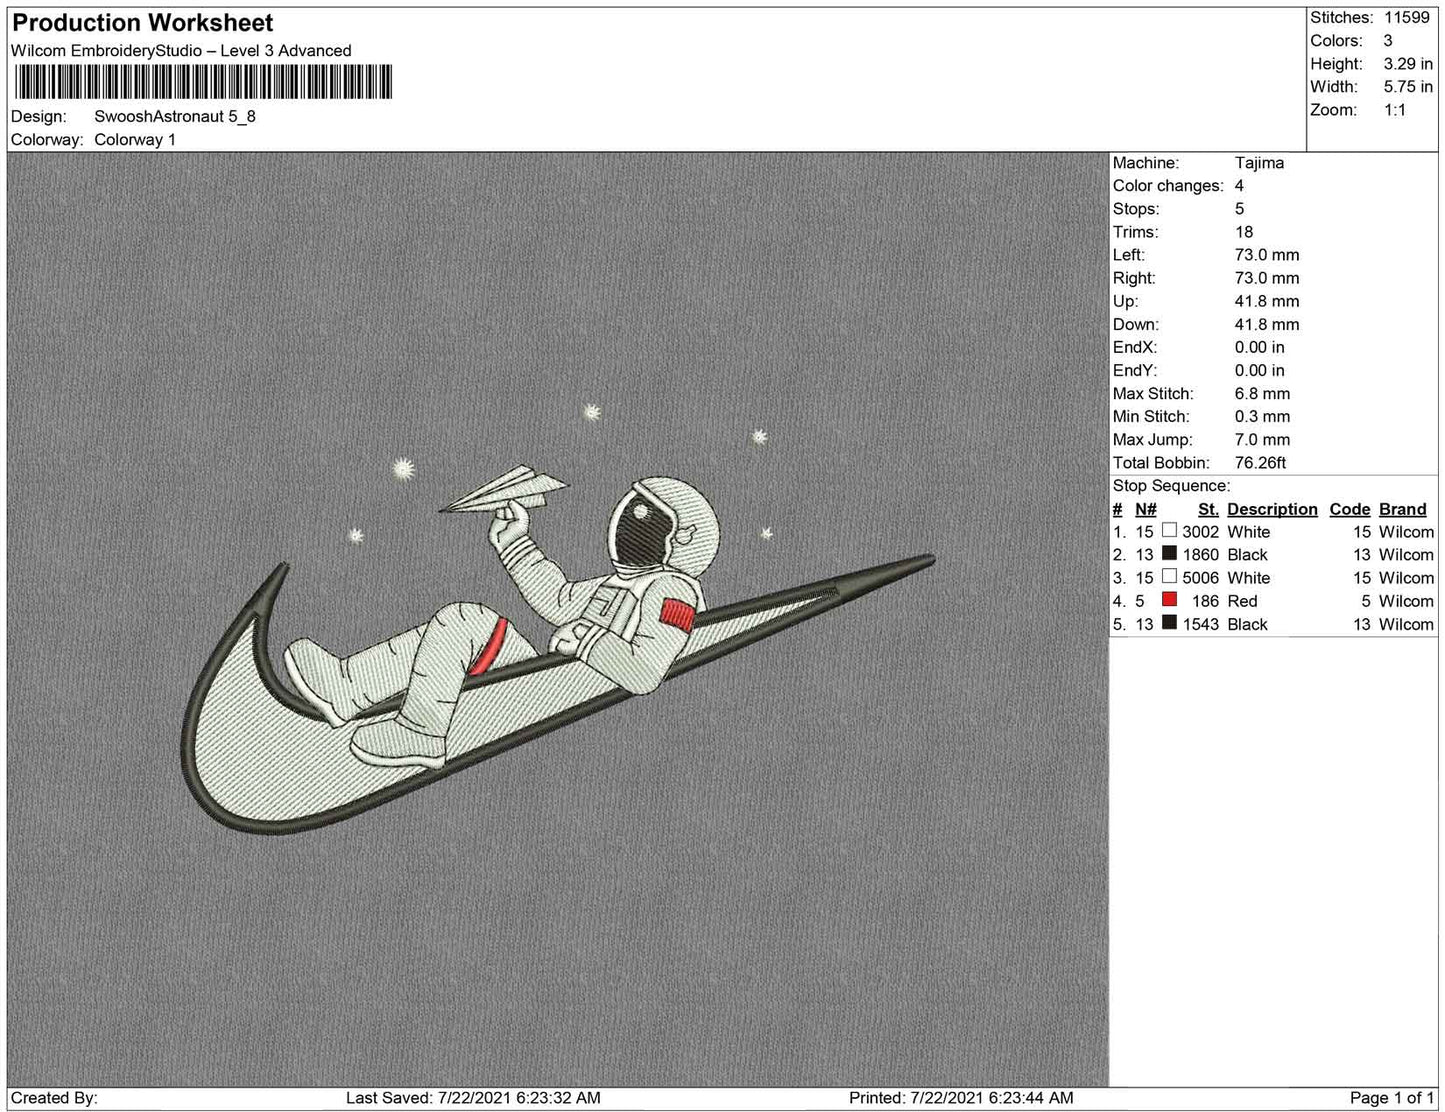Click the Stitches value '11599'

tap(1407, 18)
